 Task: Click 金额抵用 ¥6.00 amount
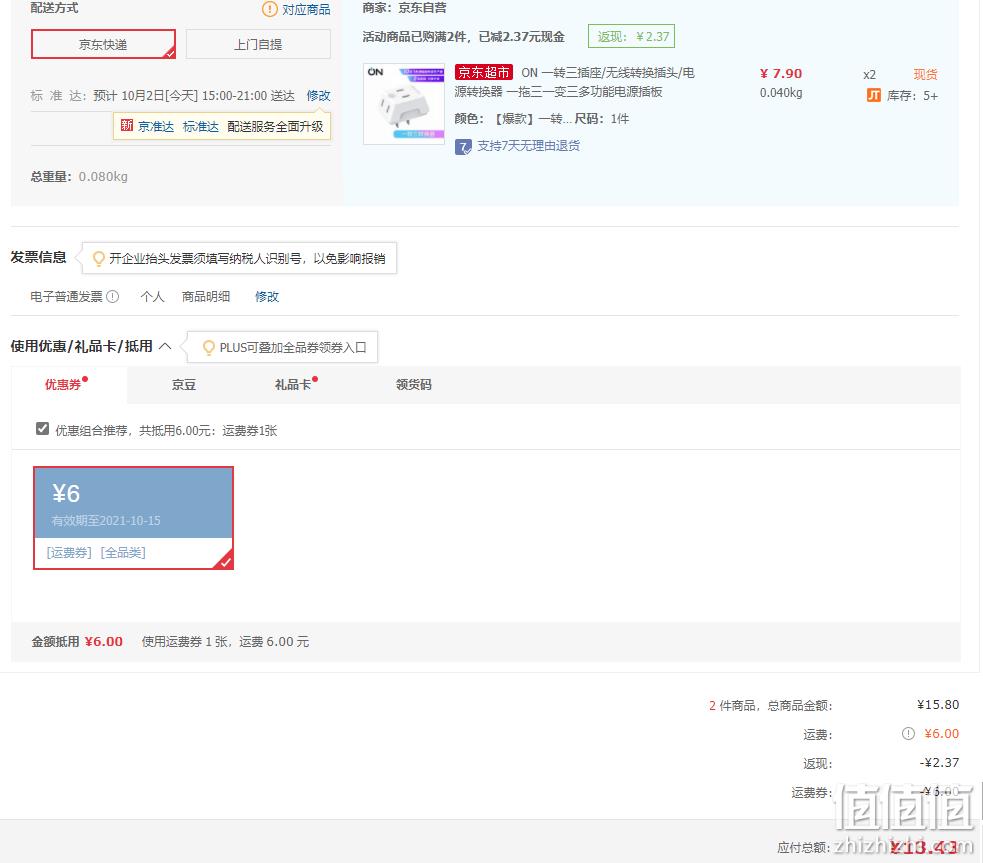click(x=103, y=641)
